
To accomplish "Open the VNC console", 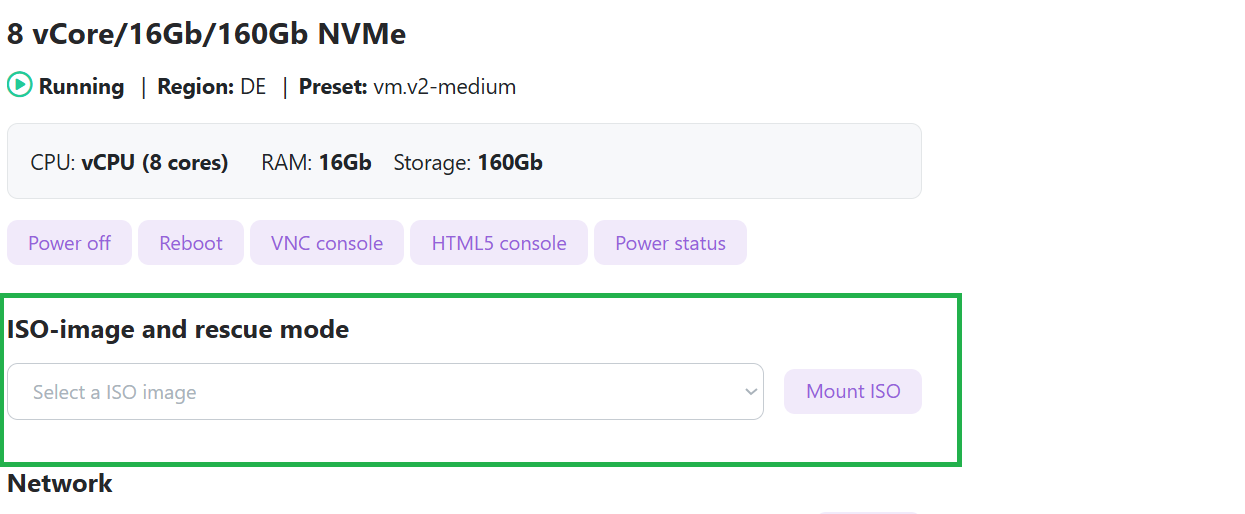I will 327,243.
